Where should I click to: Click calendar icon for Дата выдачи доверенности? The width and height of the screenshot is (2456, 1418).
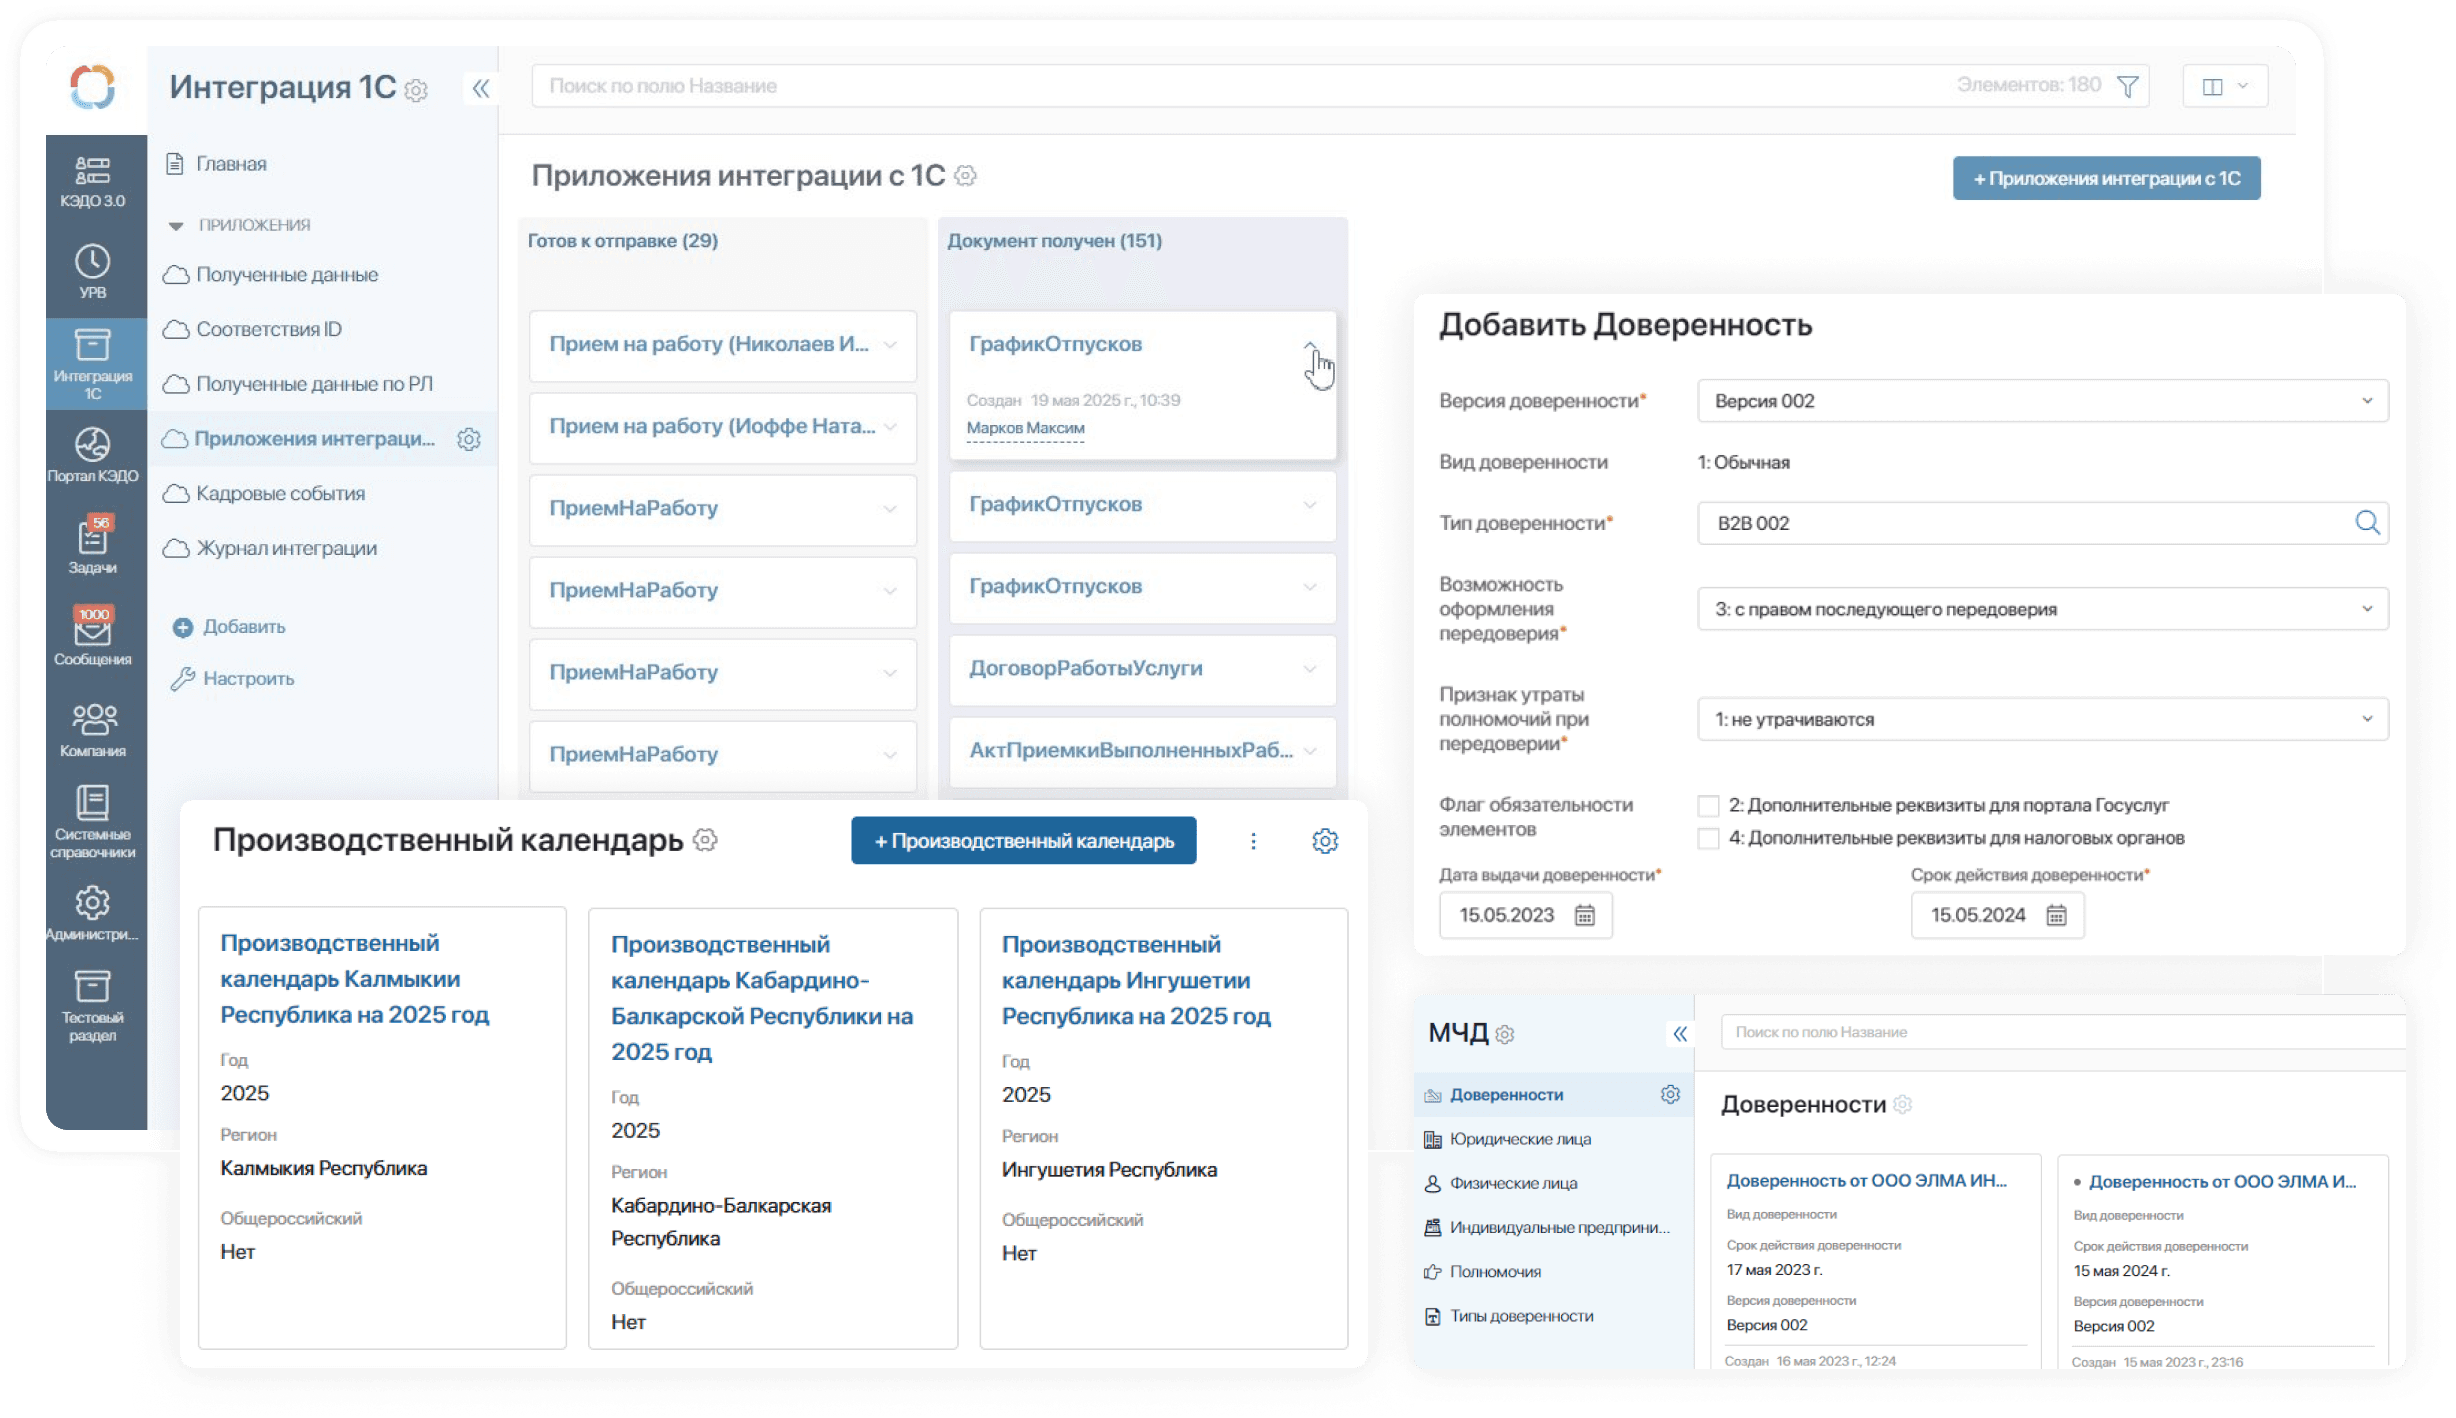[1585, 915]
